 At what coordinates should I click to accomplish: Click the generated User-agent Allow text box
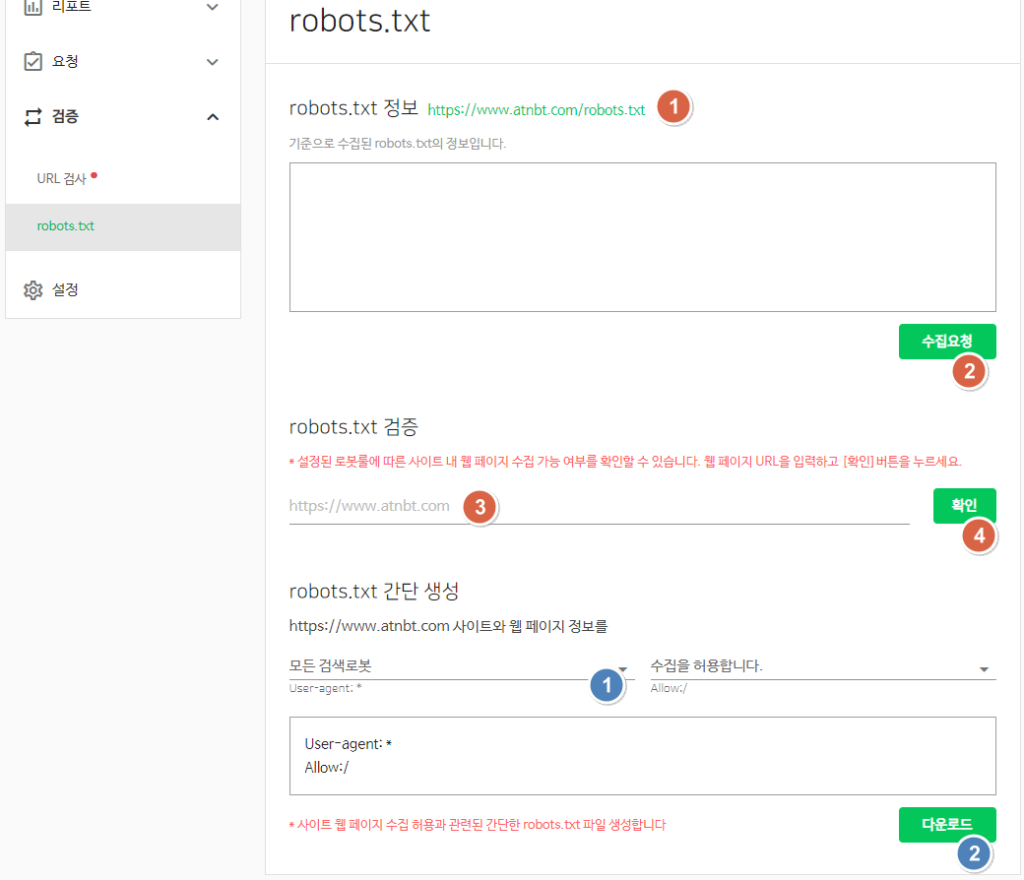pyautogui.click(x=643, y=756)
